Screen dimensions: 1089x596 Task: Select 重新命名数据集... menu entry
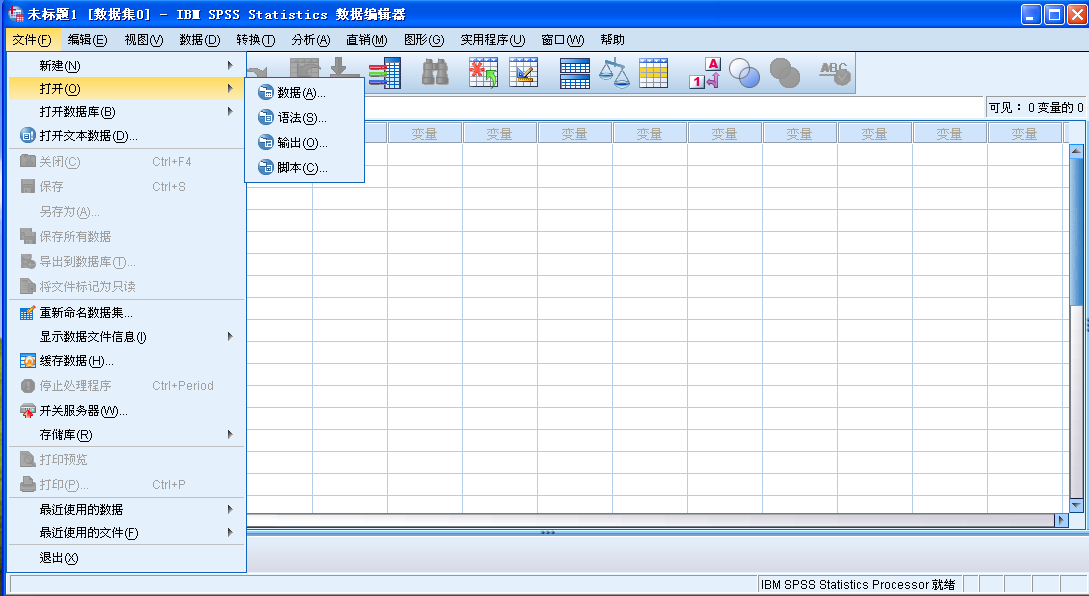pos(126,313)
